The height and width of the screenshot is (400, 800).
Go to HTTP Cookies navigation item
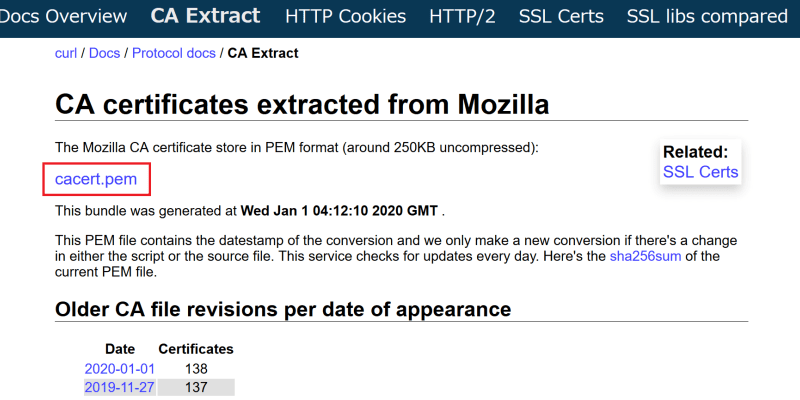tap(345, 16)
